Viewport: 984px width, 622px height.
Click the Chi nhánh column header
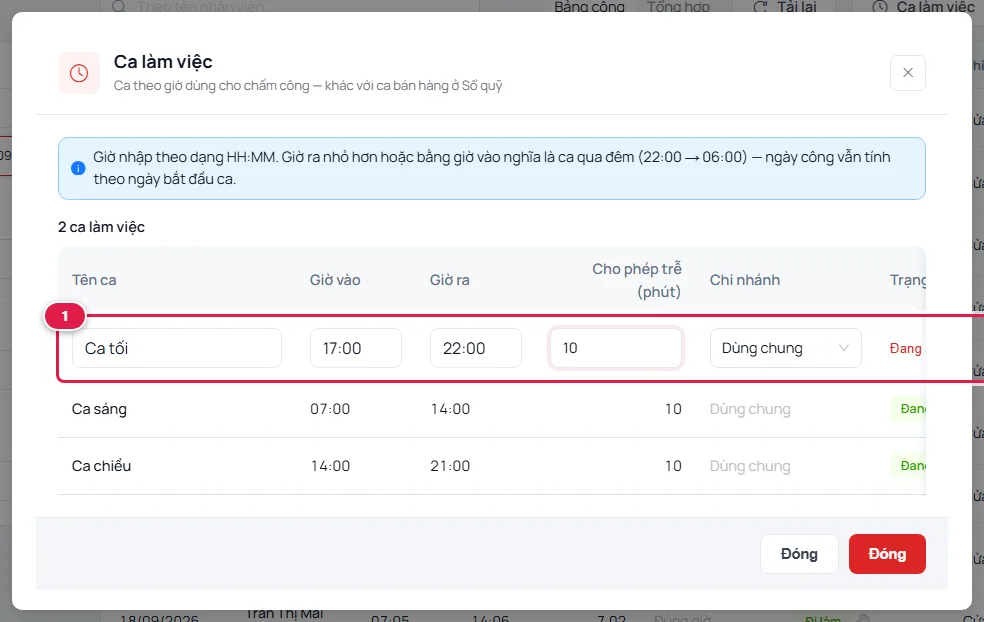745,280
